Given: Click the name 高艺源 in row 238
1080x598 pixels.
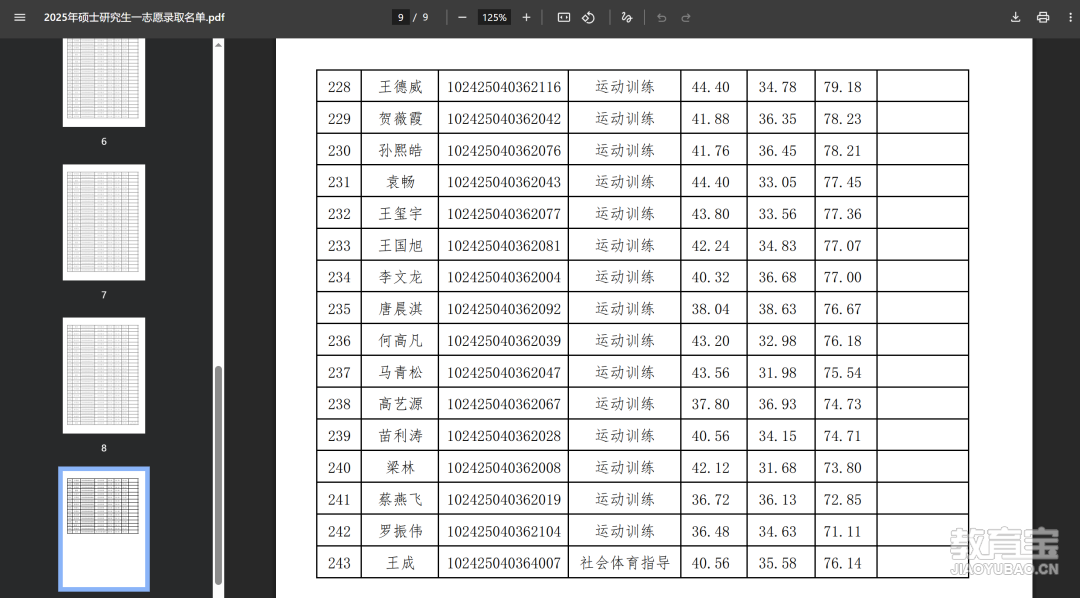Looking at the screenshot, I should [x=400, y=404].
